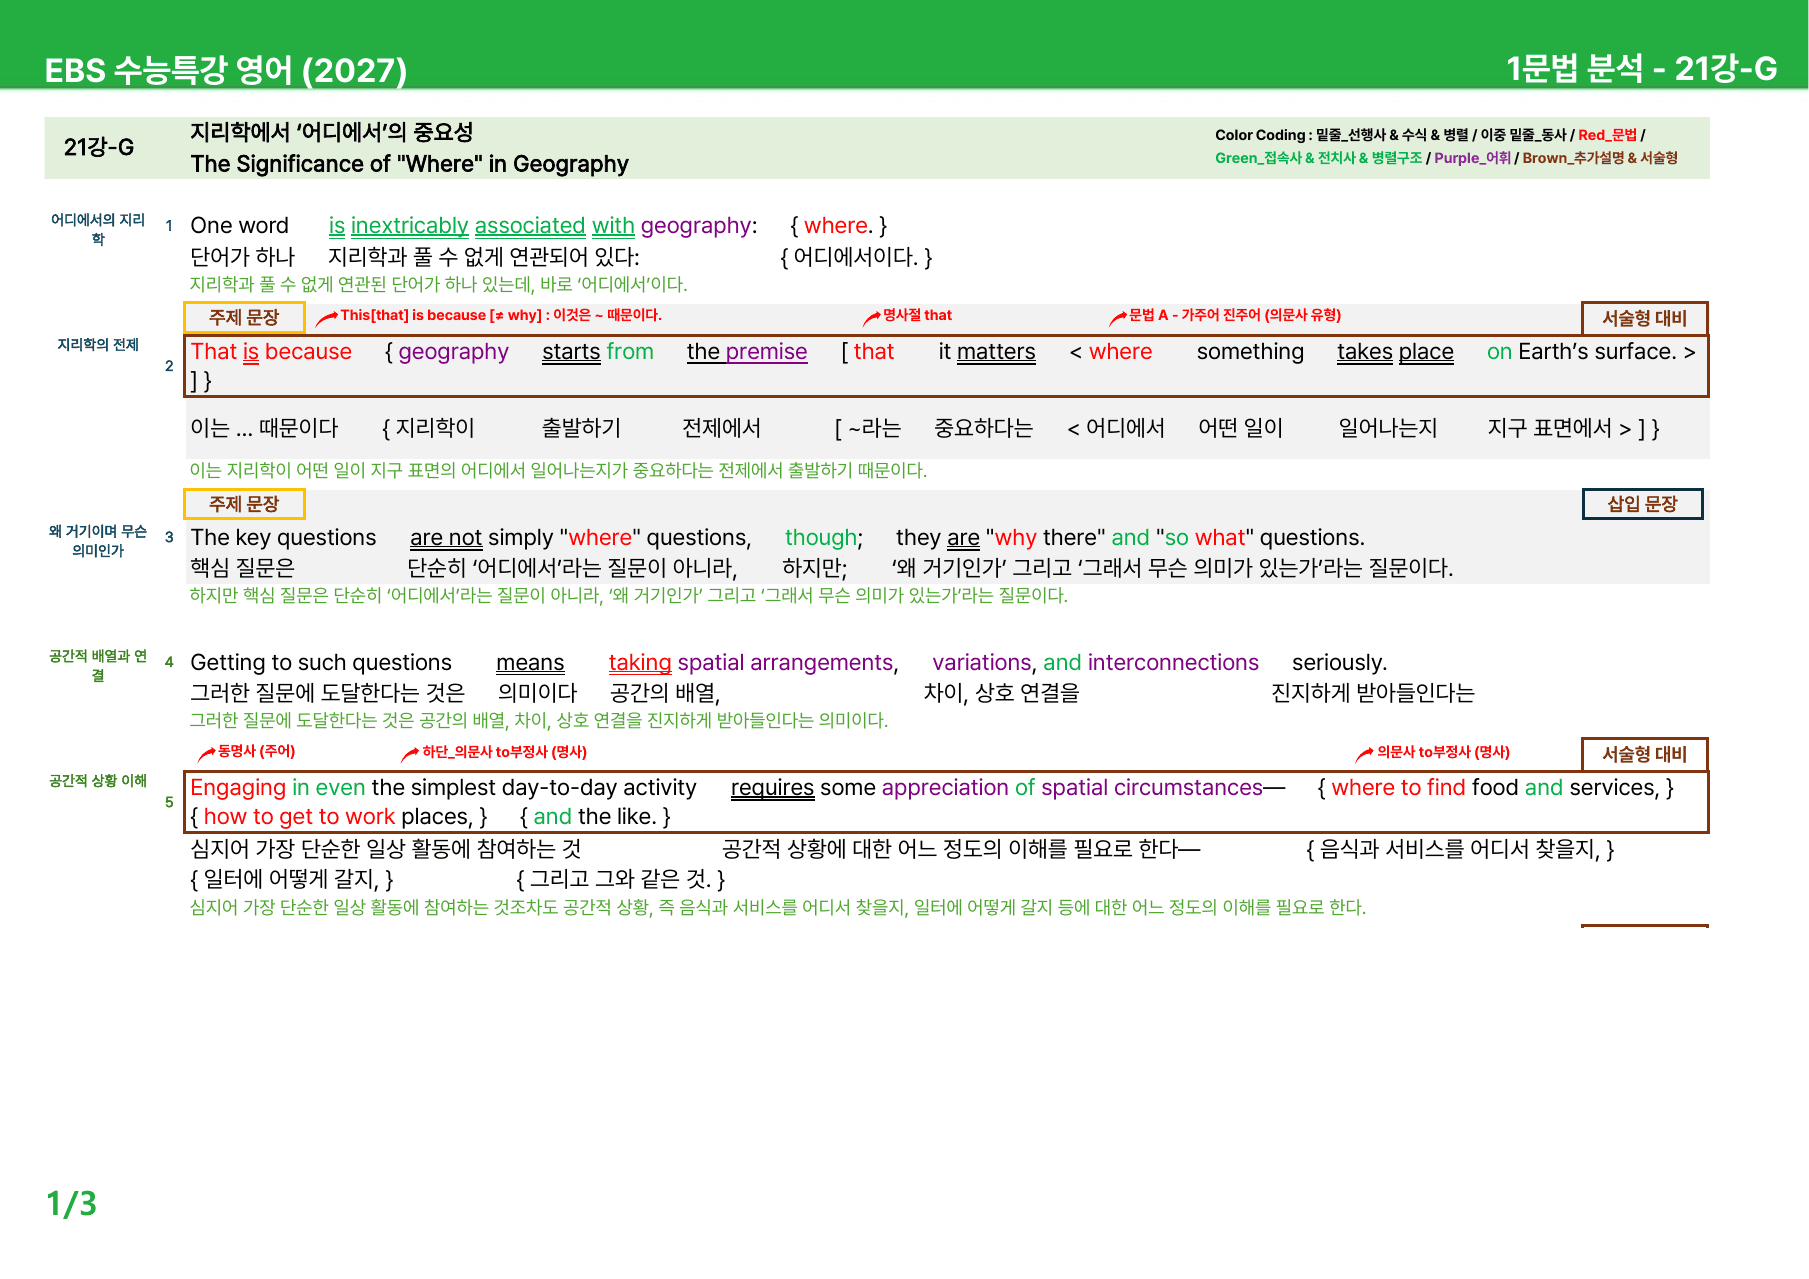Click the red arrow before '동명사 (주어)'
This screenshot has height=1279, width=1809.
[207, 753]
